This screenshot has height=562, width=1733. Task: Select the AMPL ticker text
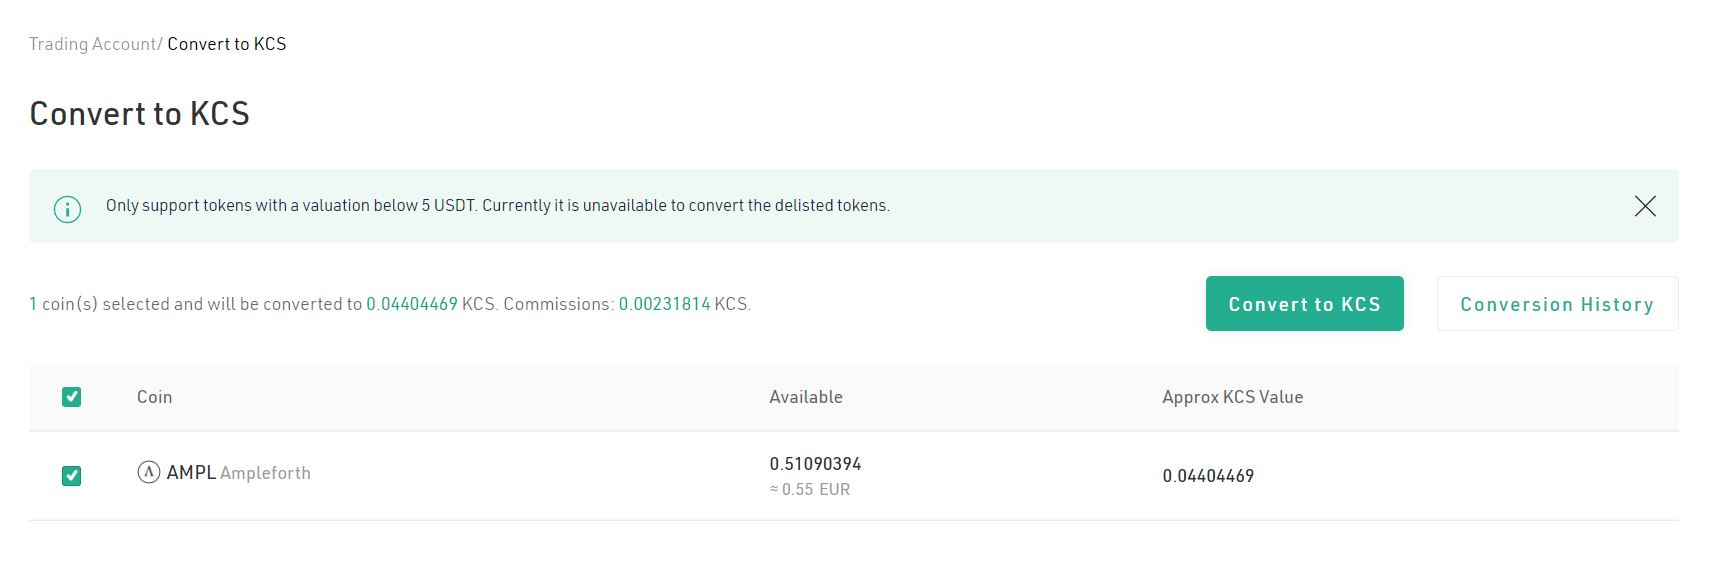pyautogui.click(x=191, y=472)
